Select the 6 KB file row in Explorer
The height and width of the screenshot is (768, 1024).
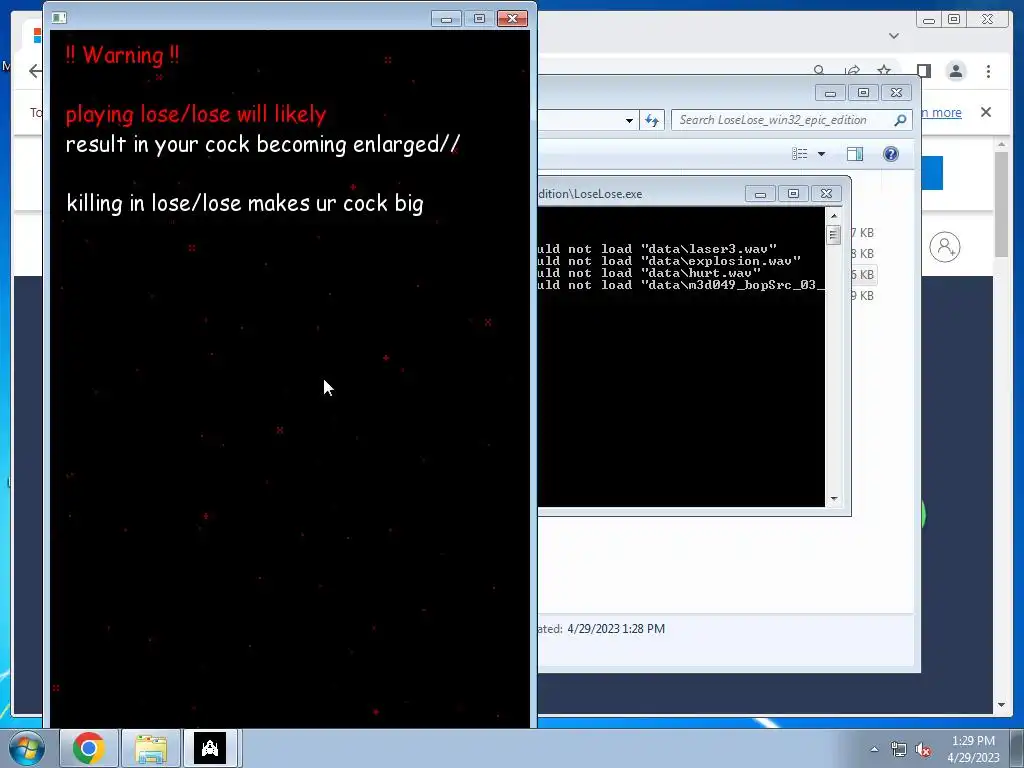[x=863, y=275]
